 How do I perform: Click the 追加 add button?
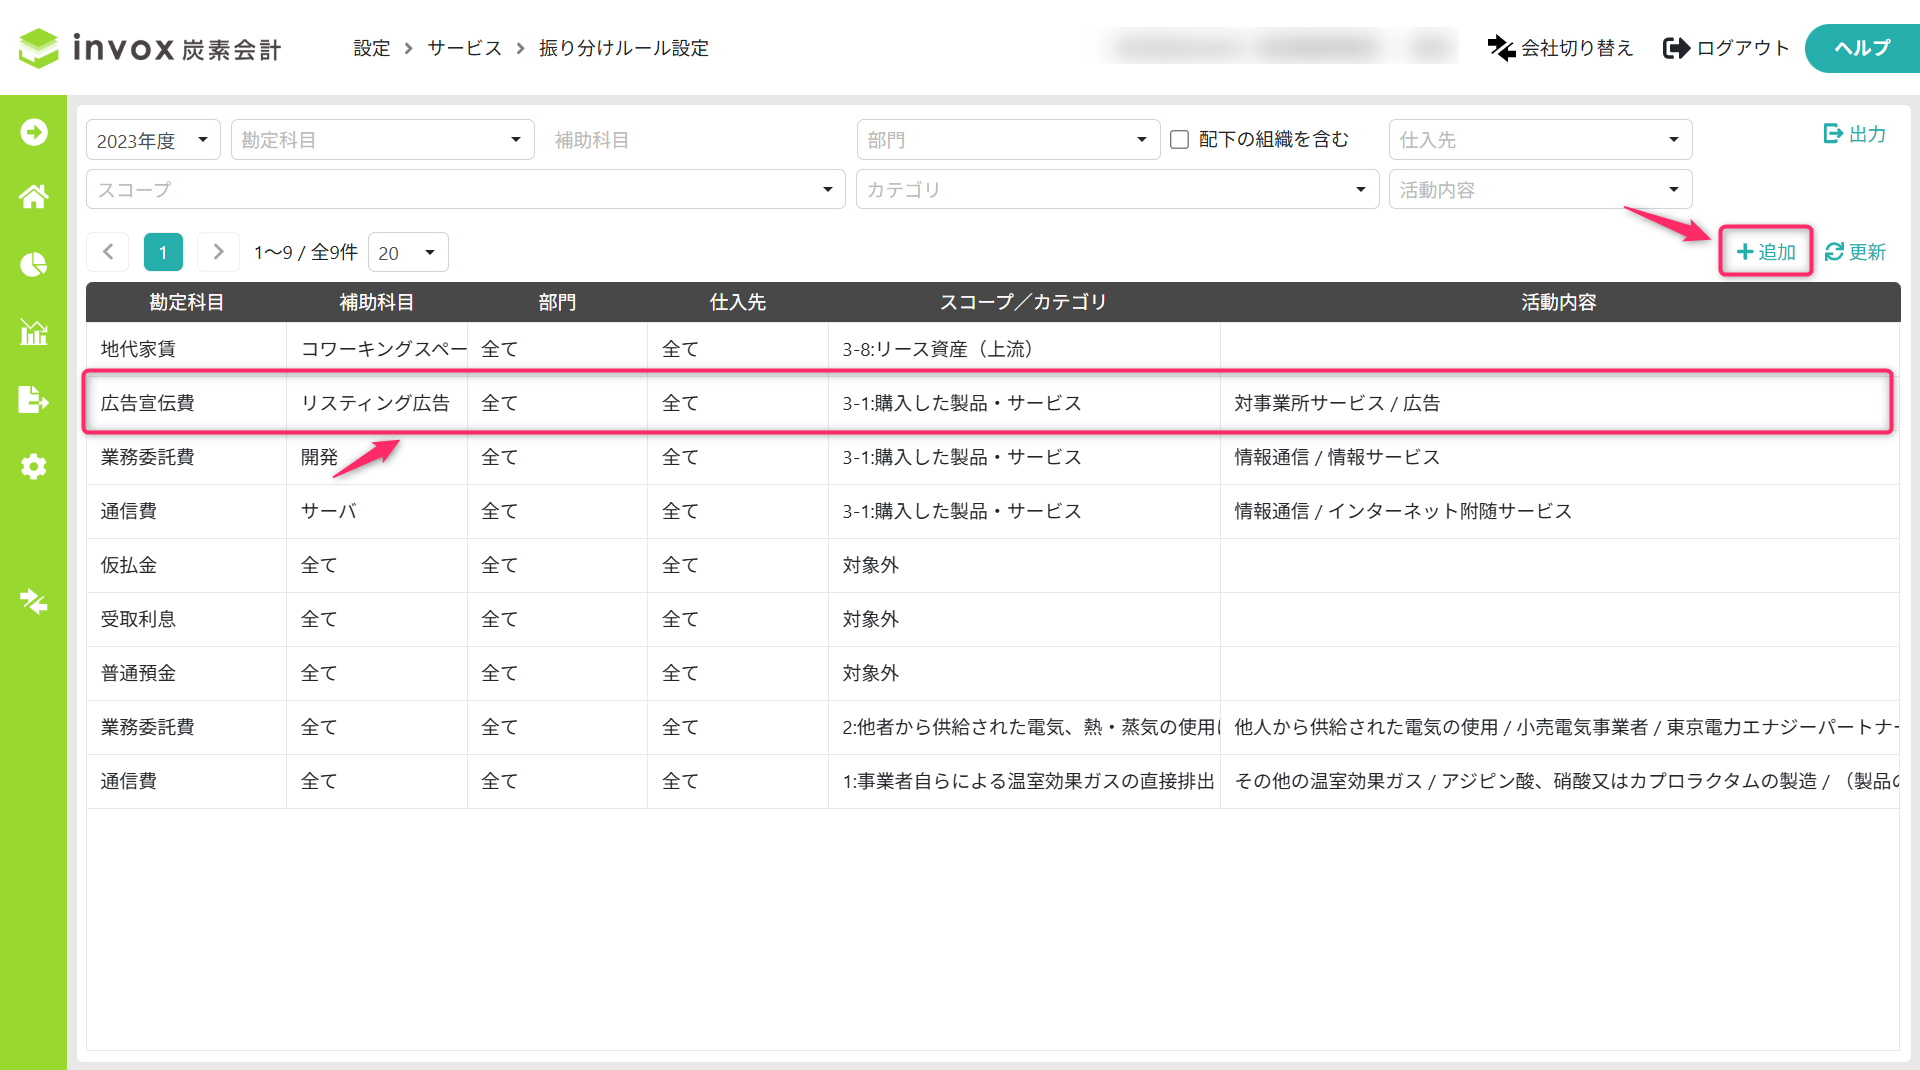click(1766, 252)
